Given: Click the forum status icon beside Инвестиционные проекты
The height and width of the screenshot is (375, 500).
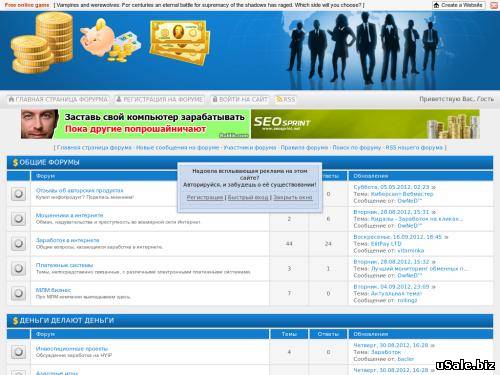Looking at the screenshot, I should [x=18, y=352].
